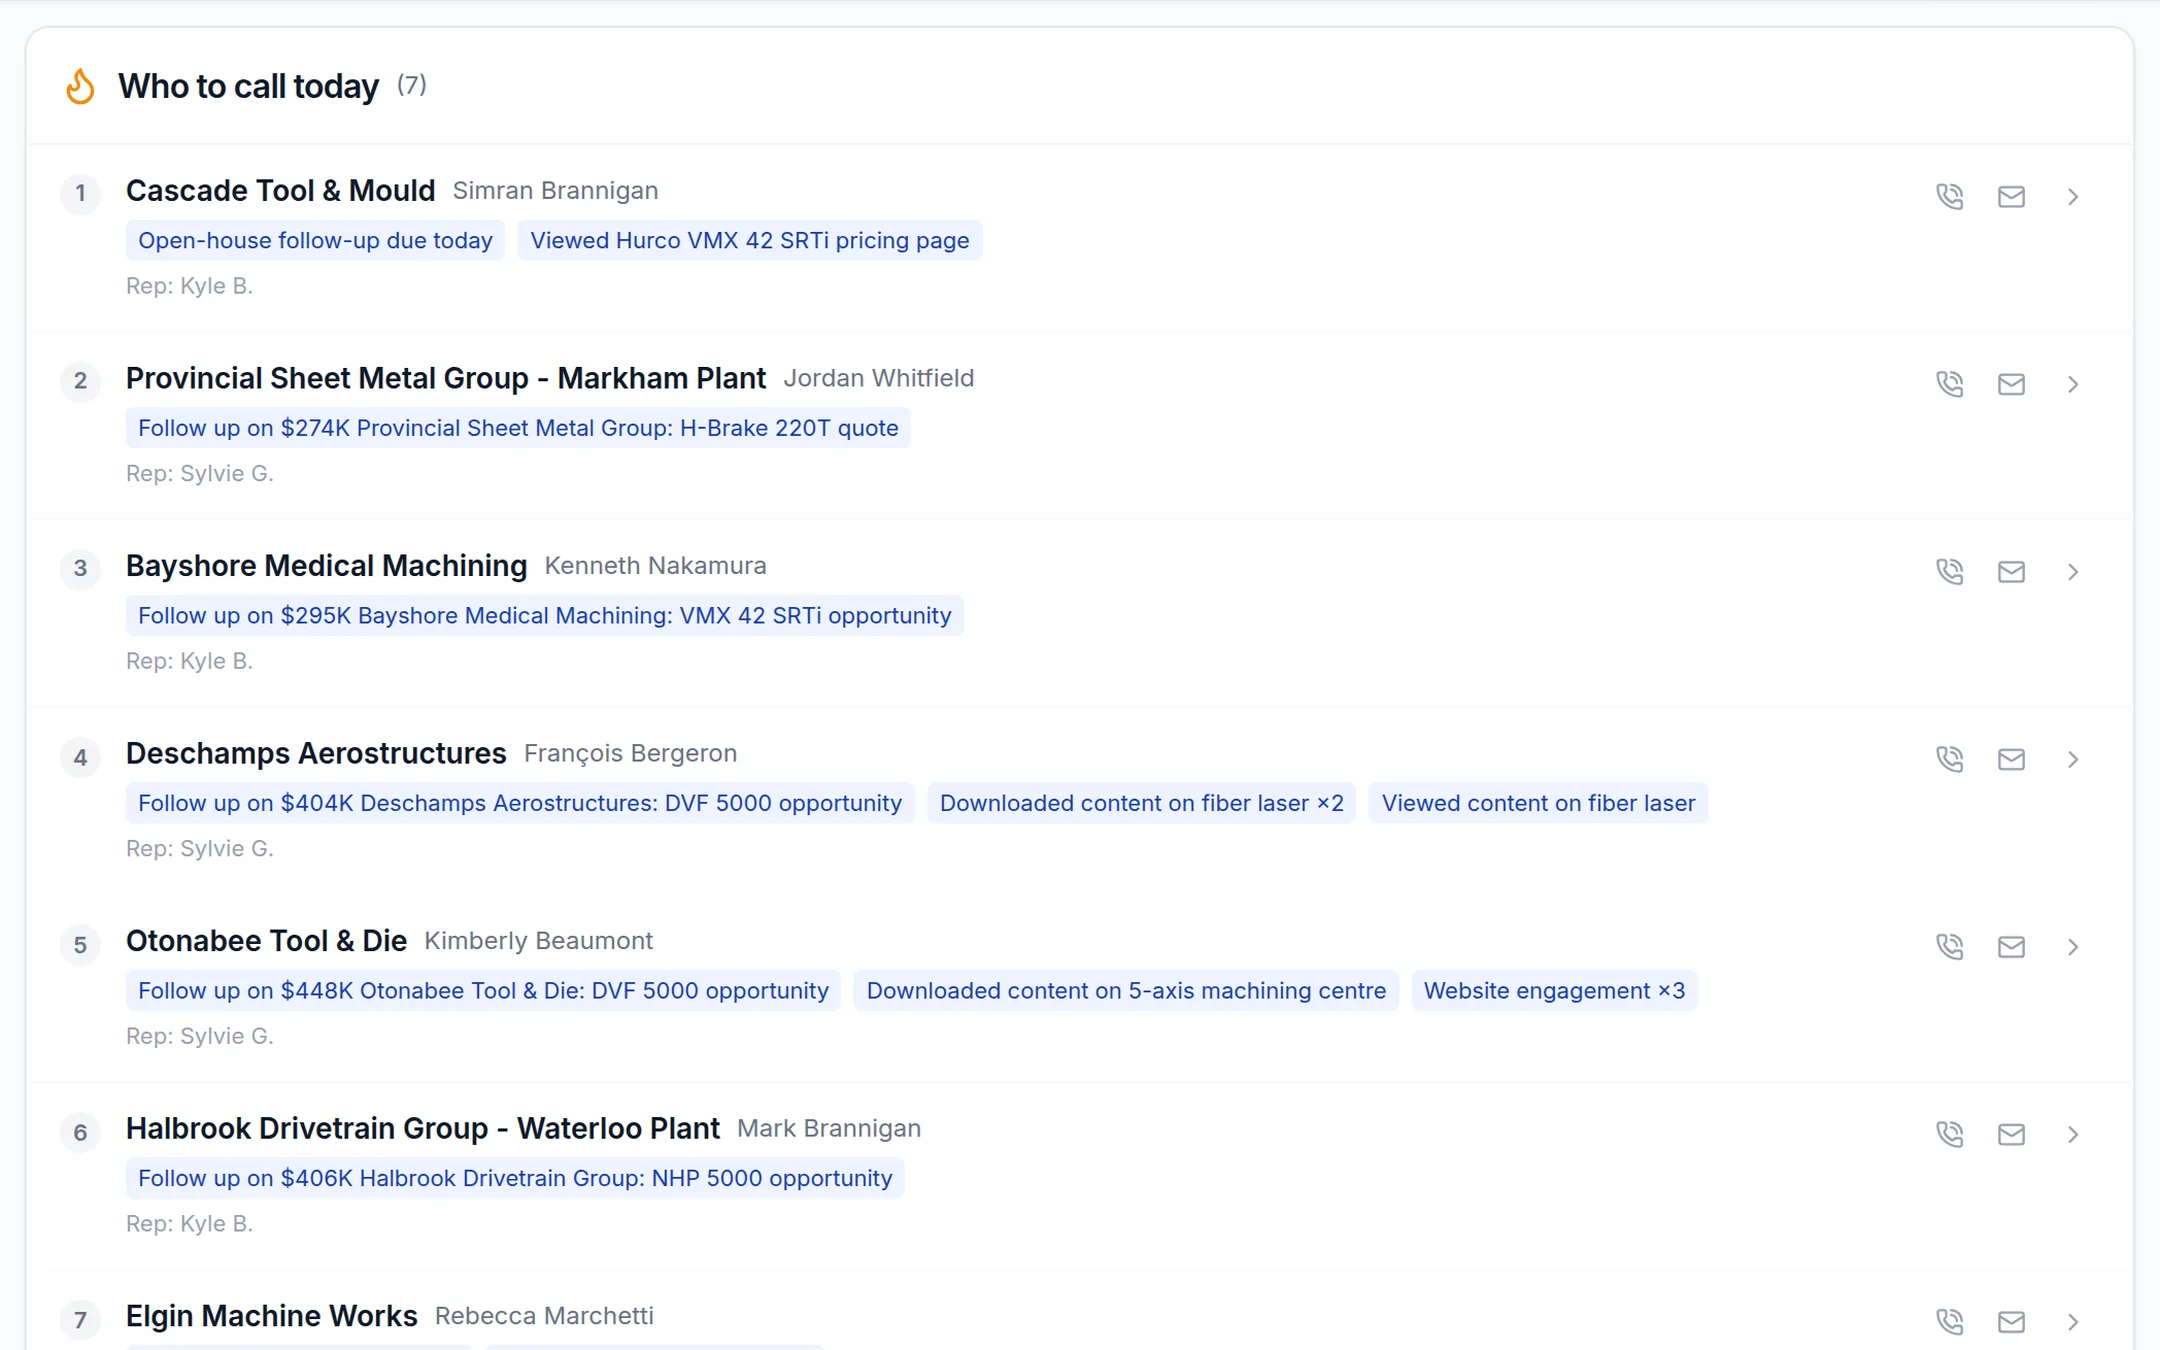Image resolution: width=2160 pixels, height=1350 pixels.
Task: Click 'Downloaded content on fiber laser ×2' tag
Action: coord(1142,803)
